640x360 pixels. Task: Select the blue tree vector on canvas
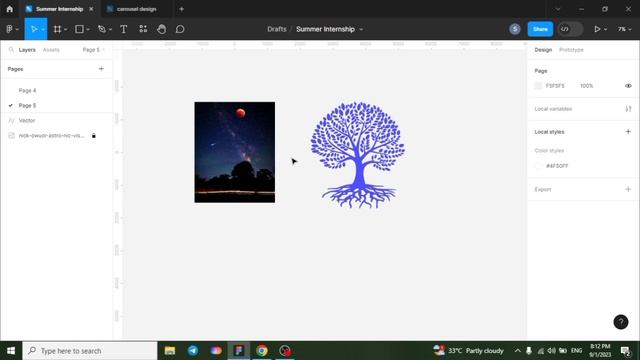(x=358, y=155)
